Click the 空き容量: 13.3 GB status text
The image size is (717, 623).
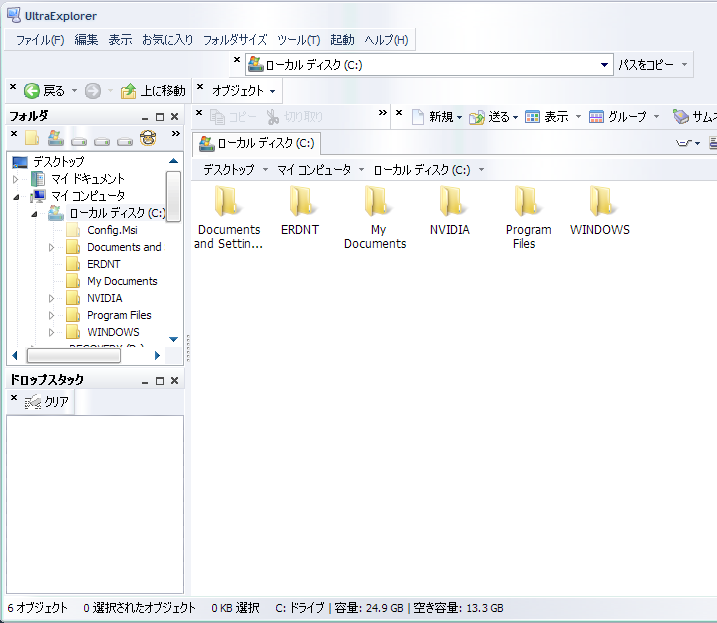click(x=458, y=608)
